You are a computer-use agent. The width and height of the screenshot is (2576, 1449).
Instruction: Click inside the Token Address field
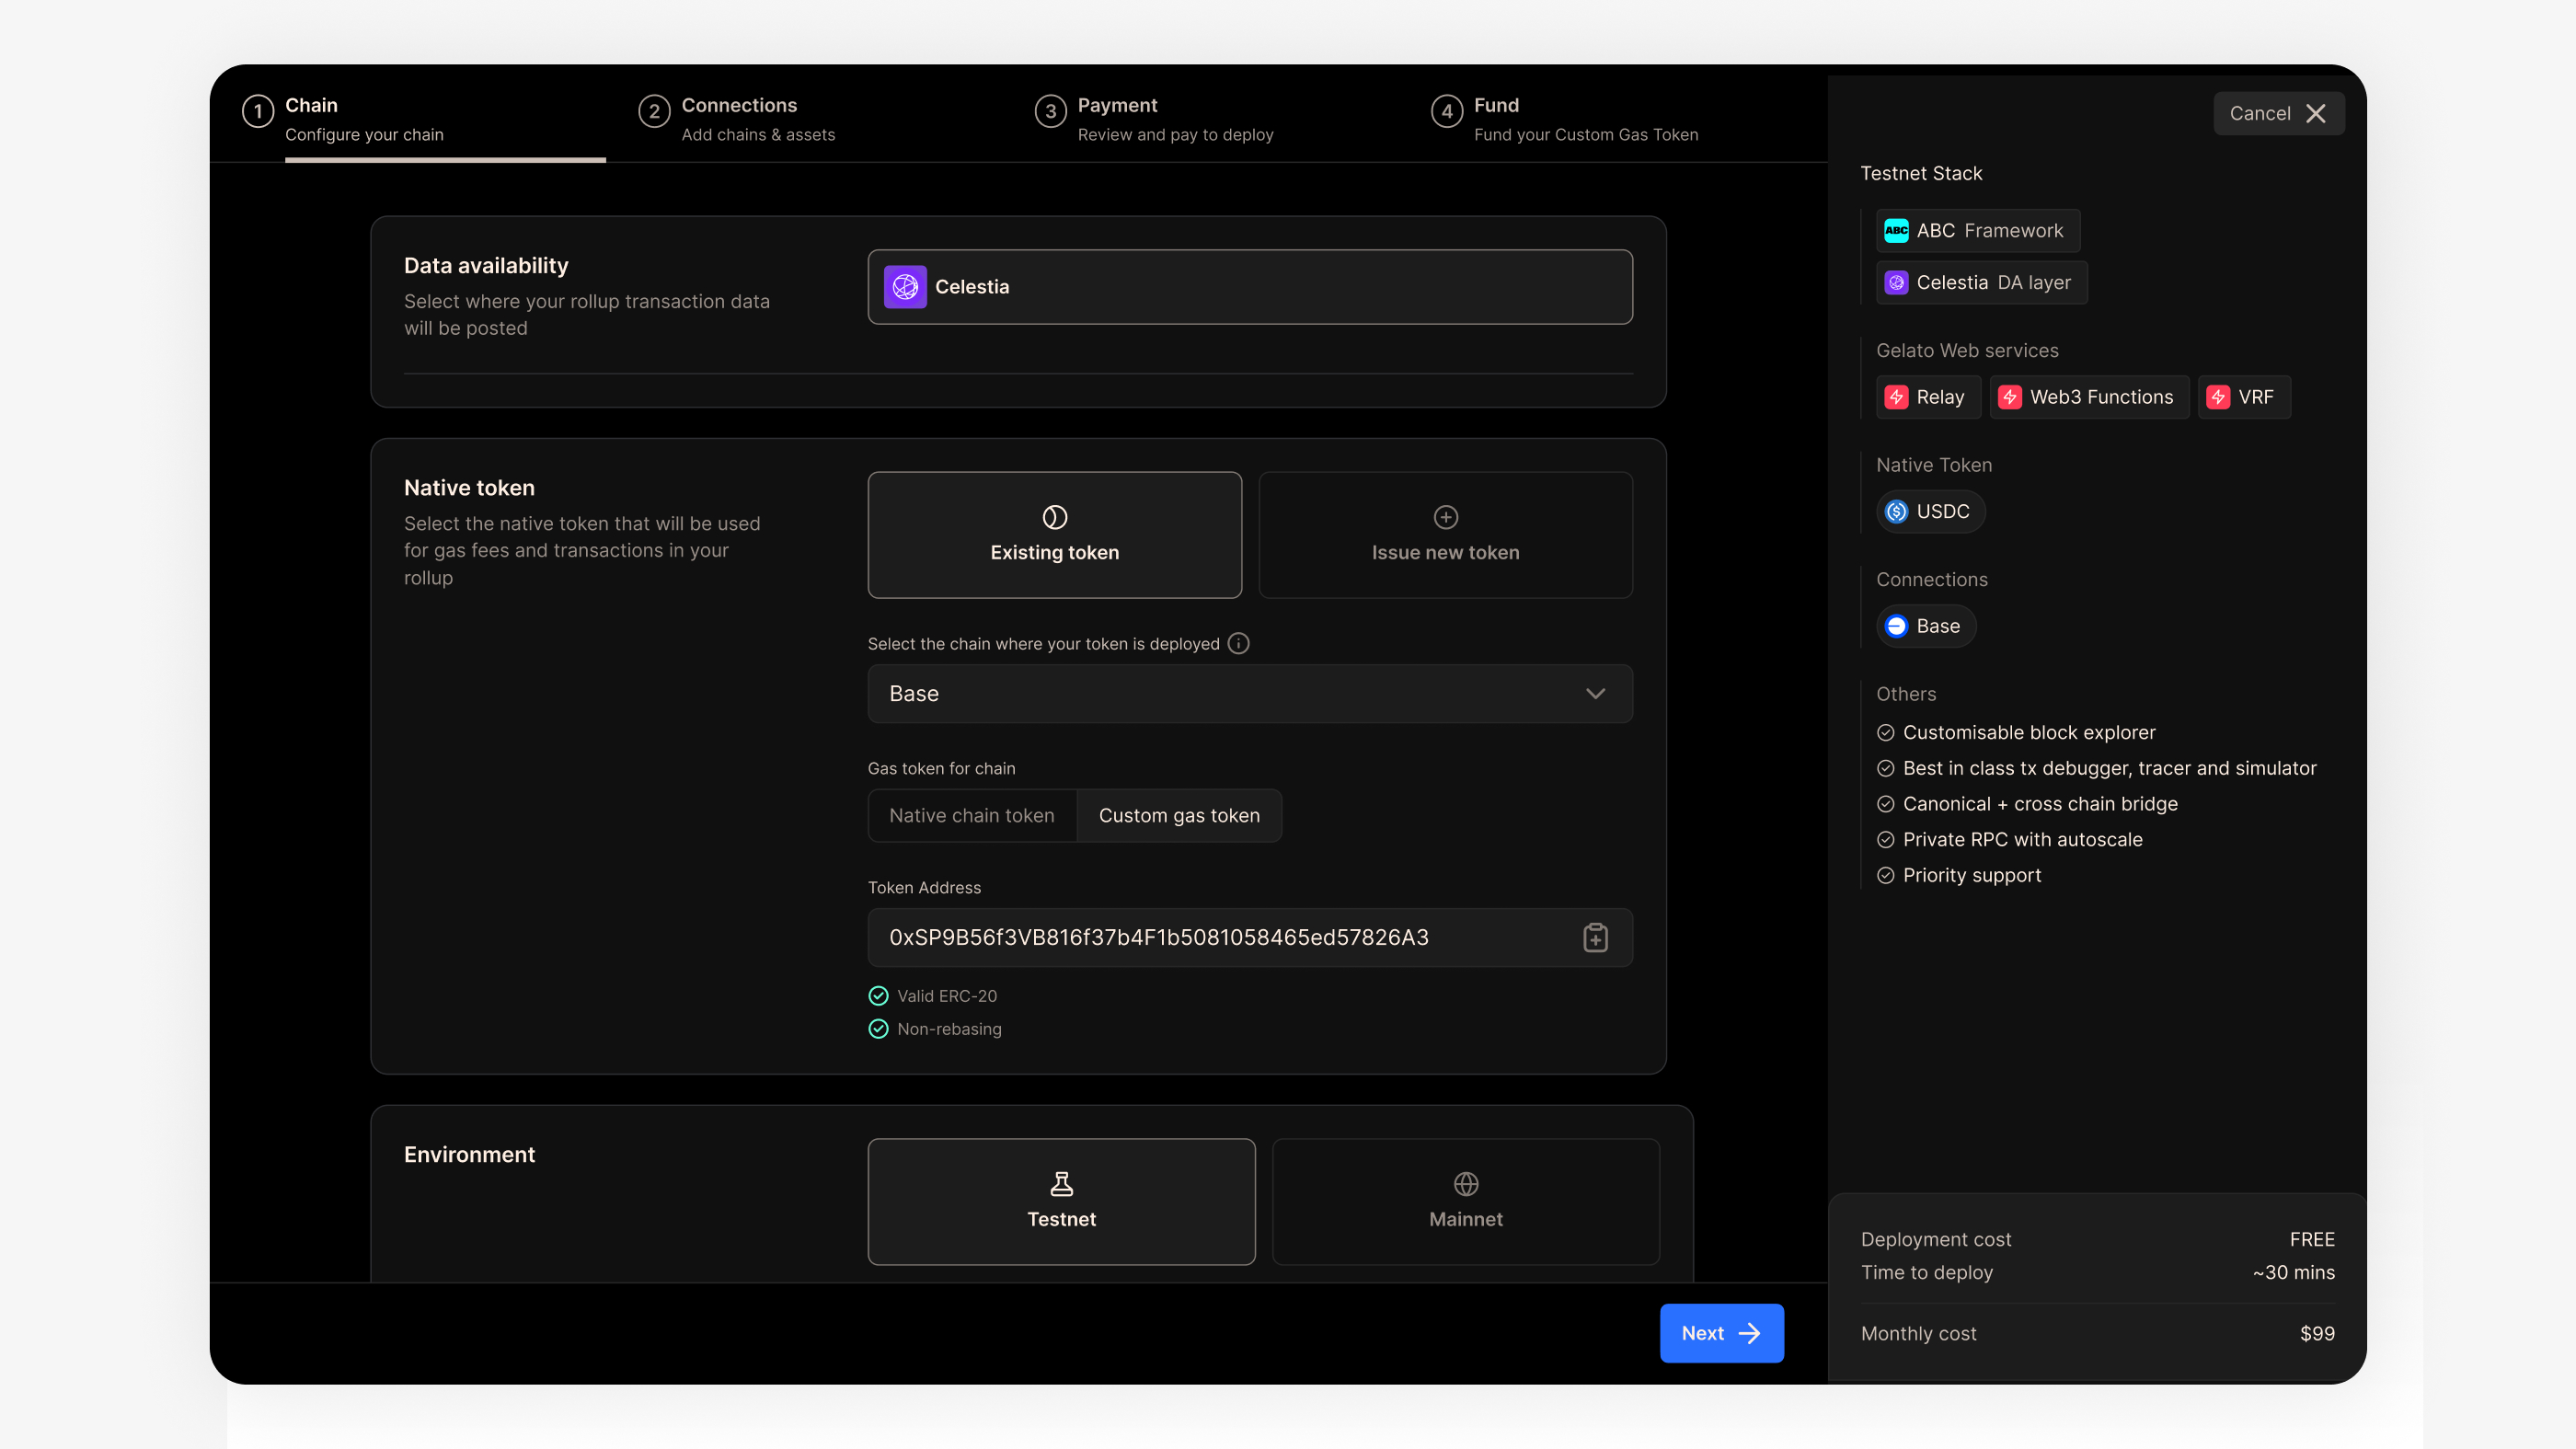click(x=1200, y=938)
